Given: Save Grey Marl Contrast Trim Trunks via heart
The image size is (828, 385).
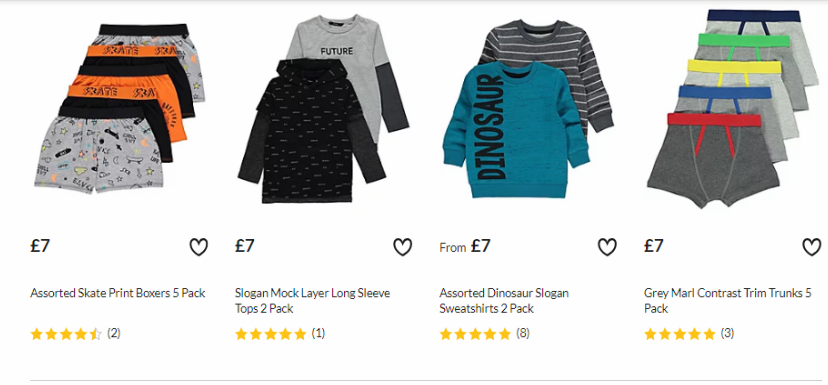Looking at the screenshot, I should 812,247.
